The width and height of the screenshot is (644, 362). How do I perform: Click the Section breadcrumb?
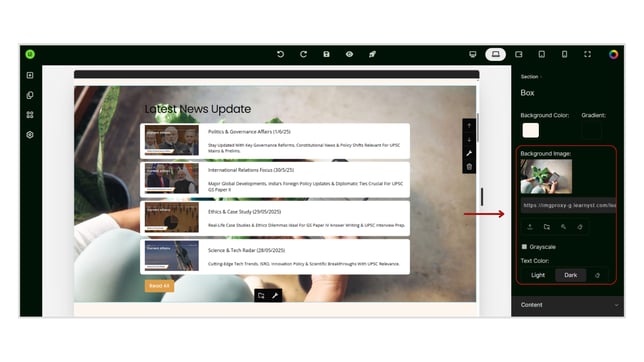pos(529,77)
